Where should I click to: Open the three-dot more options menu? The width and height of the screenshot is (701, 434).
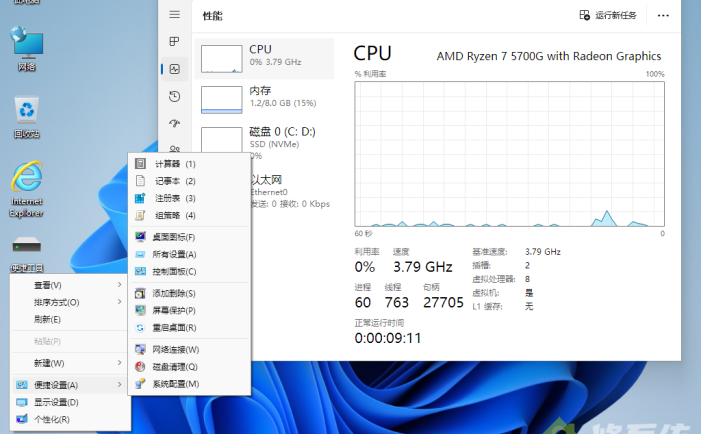pos(663,16)
